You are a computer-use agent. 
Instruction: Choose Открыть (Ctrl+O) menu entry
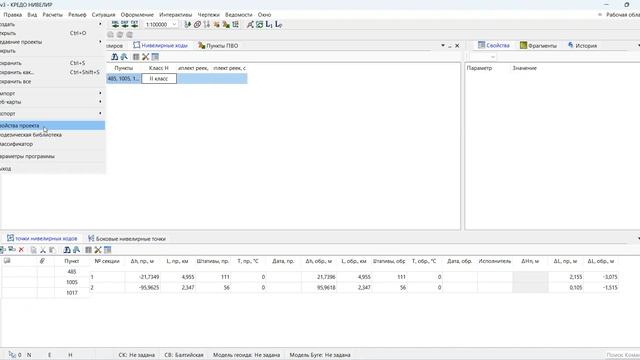(x=52, y=33)
